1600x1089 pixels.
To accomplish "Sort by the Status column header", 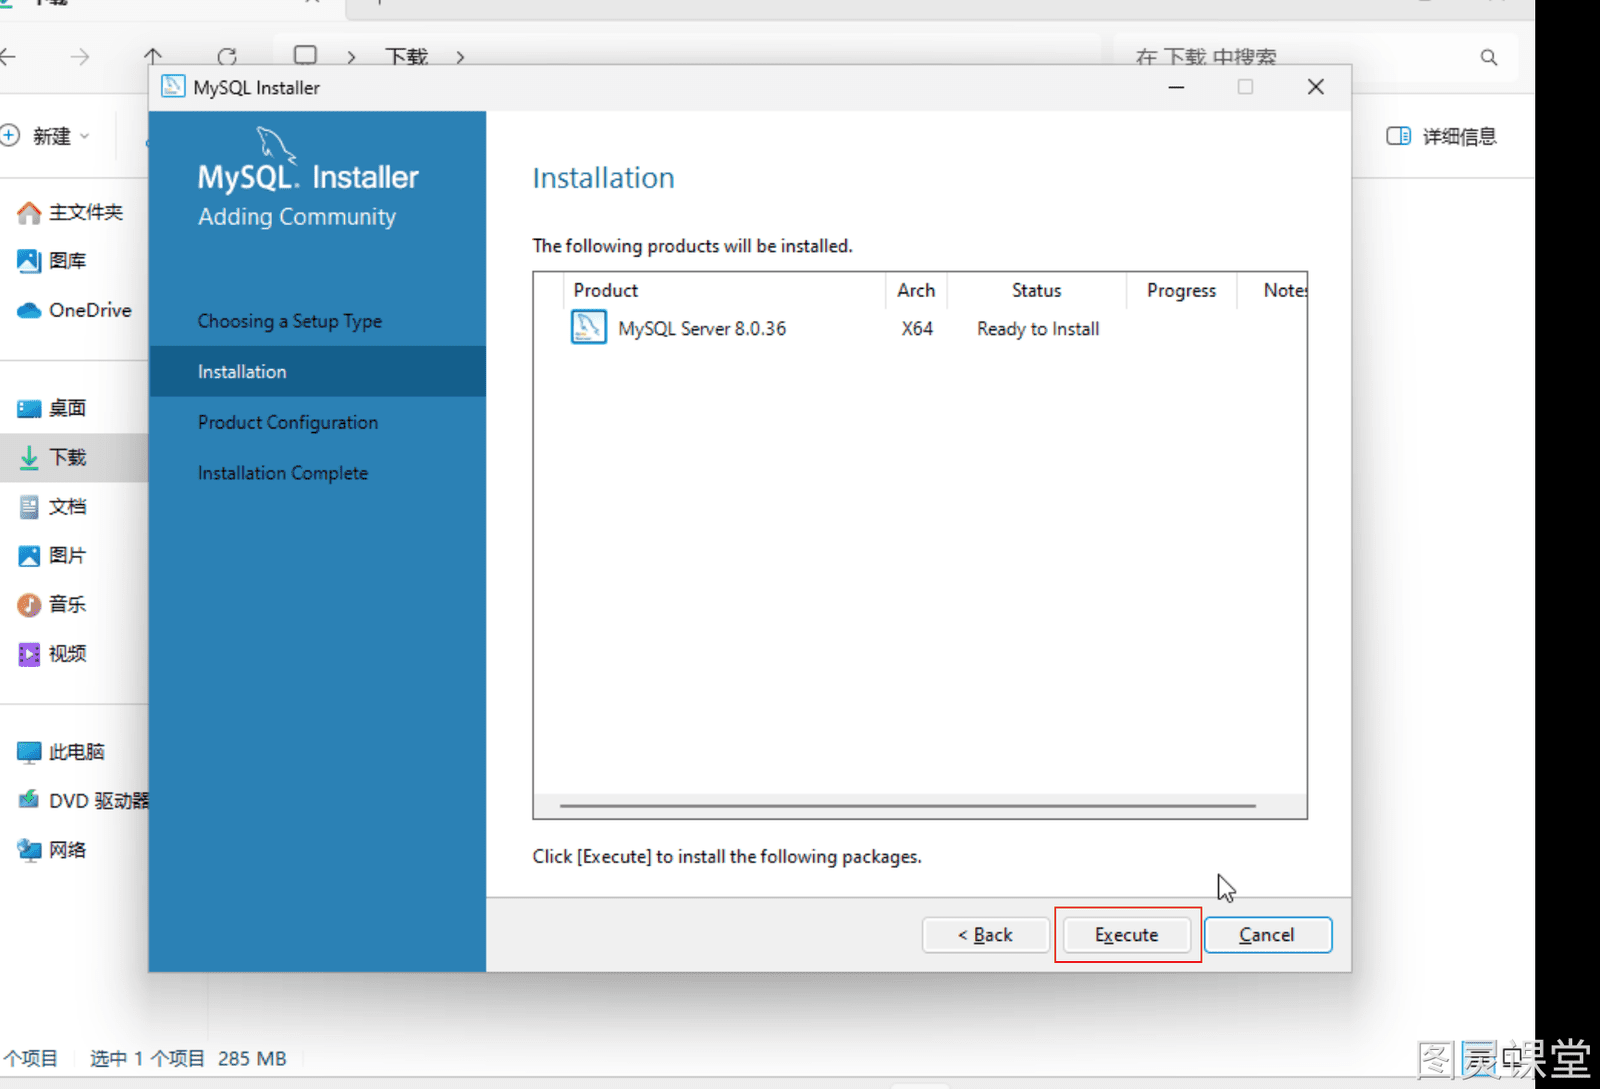I will (x=1036, y=290).
